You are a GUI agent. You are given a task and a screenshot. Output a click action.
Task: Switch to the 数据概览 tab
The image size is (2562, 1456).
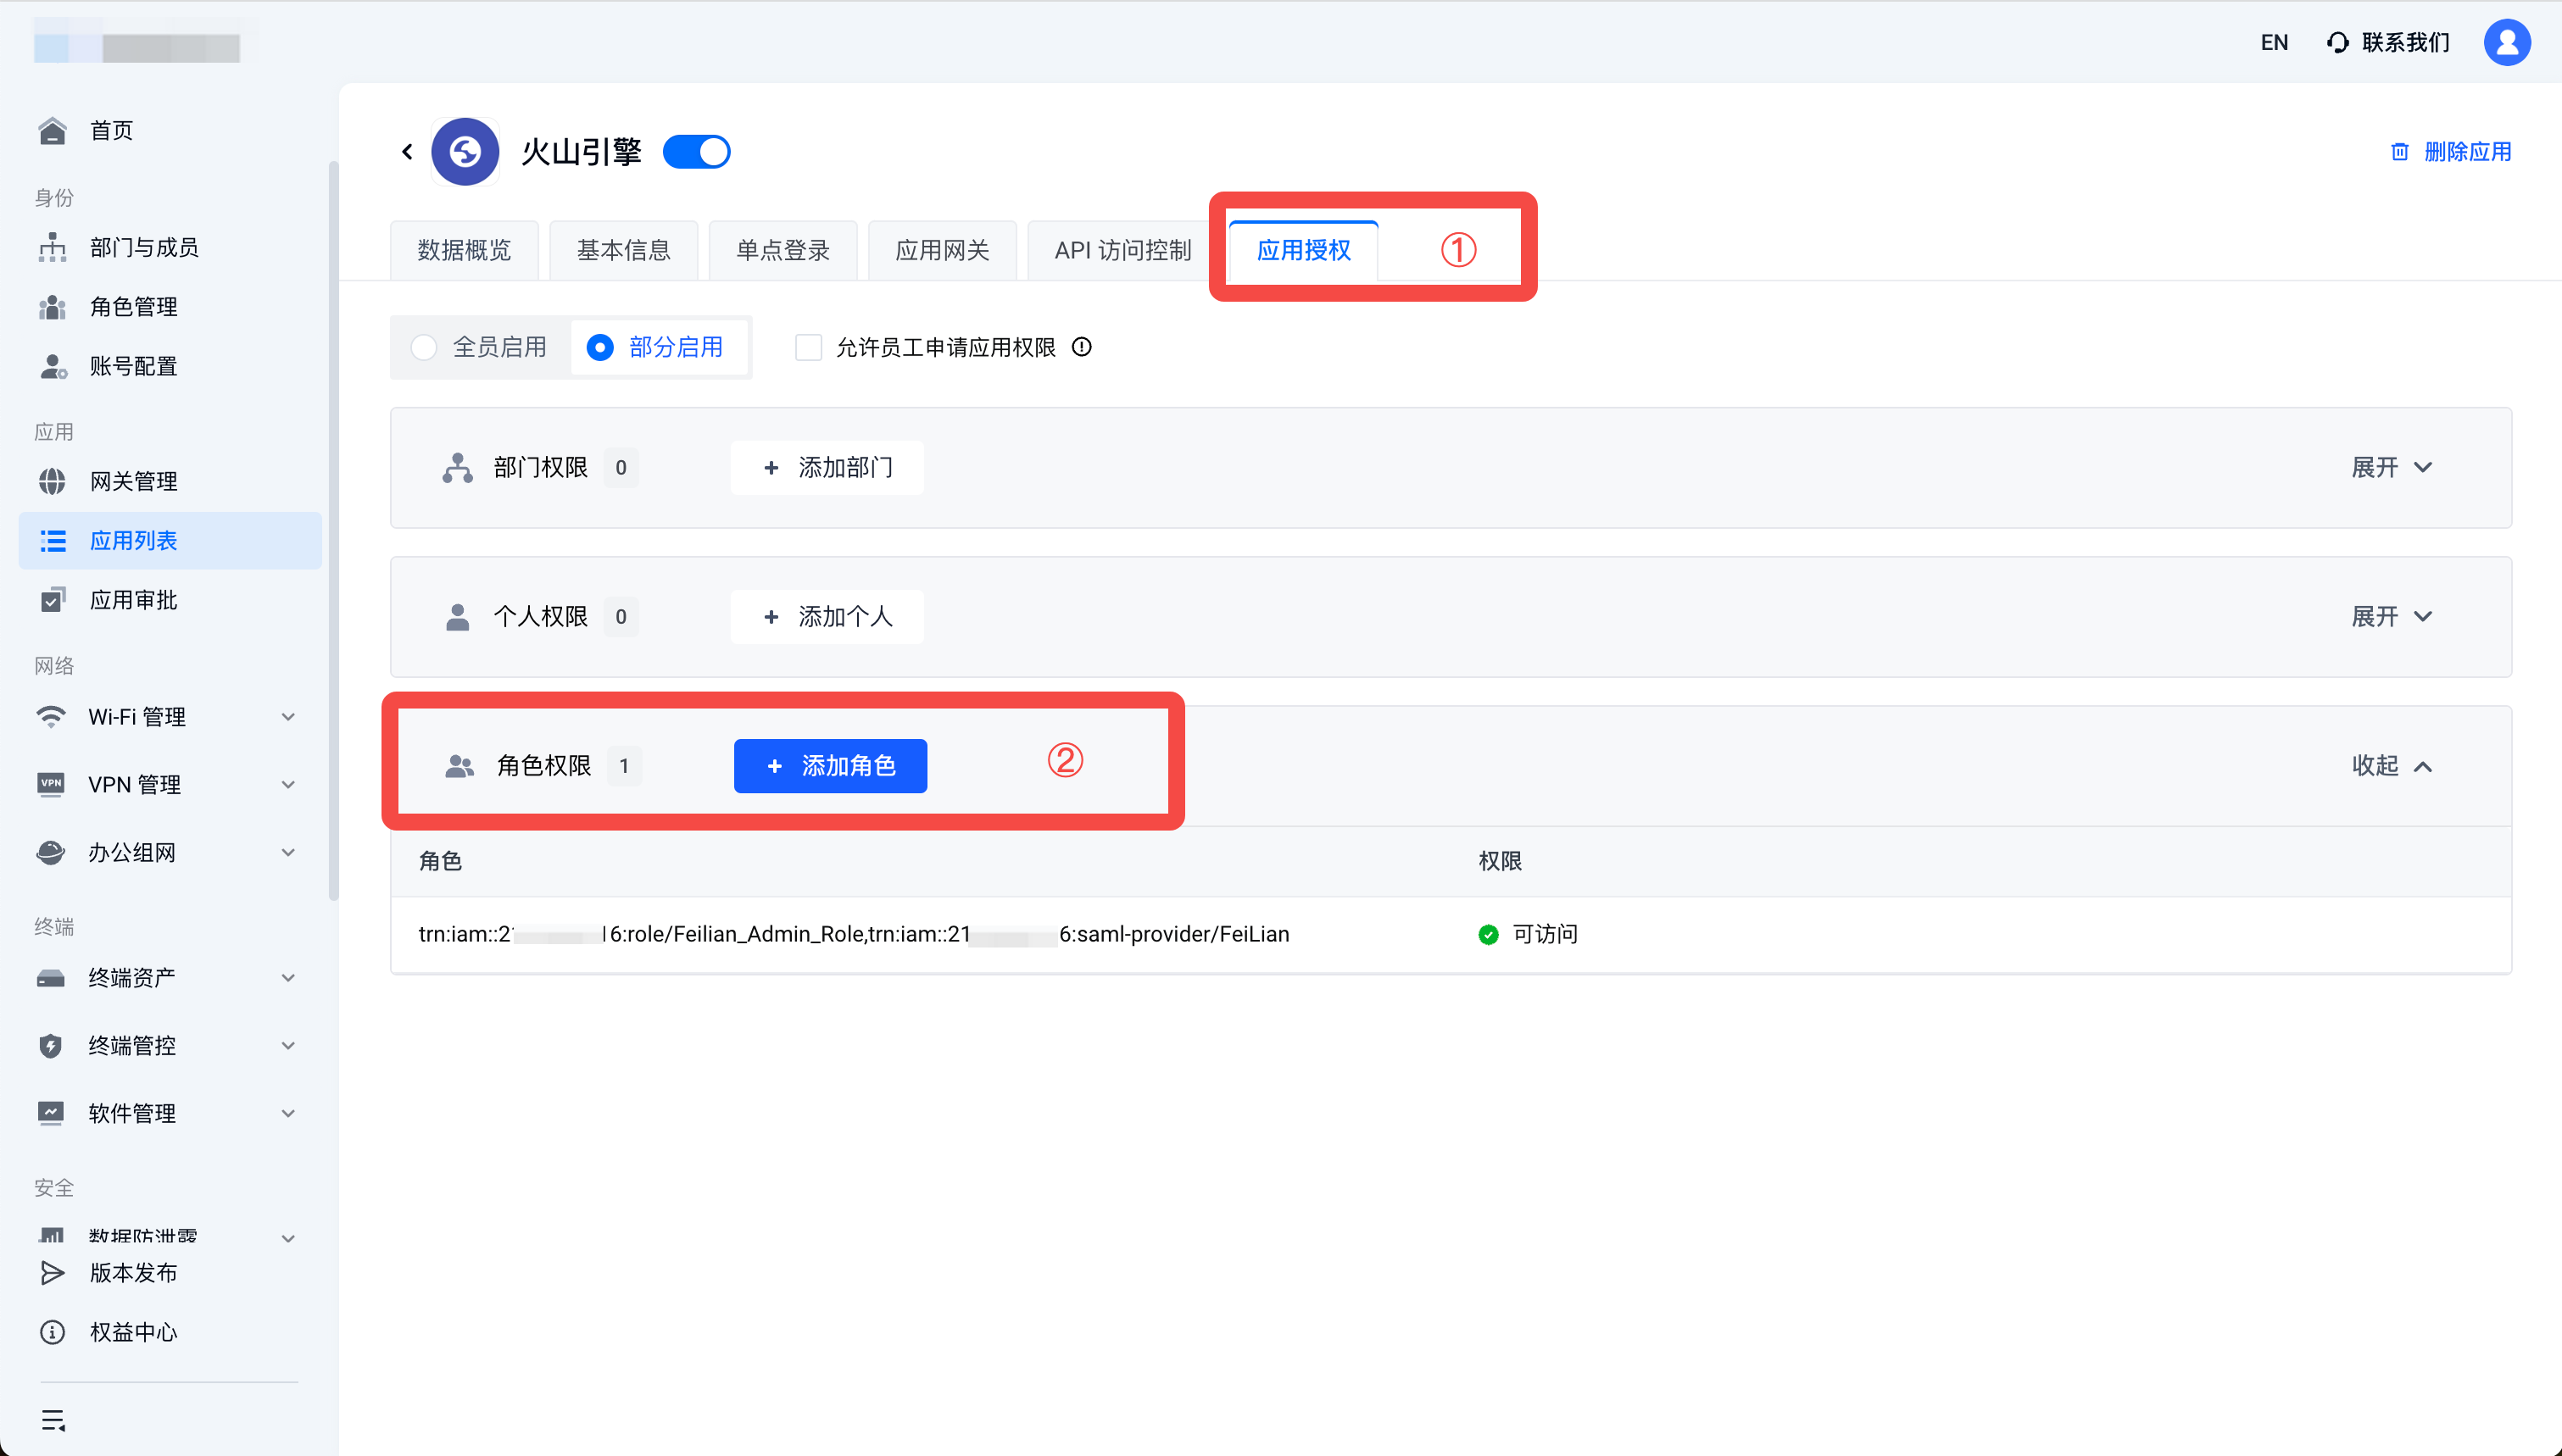coord(464,250)
